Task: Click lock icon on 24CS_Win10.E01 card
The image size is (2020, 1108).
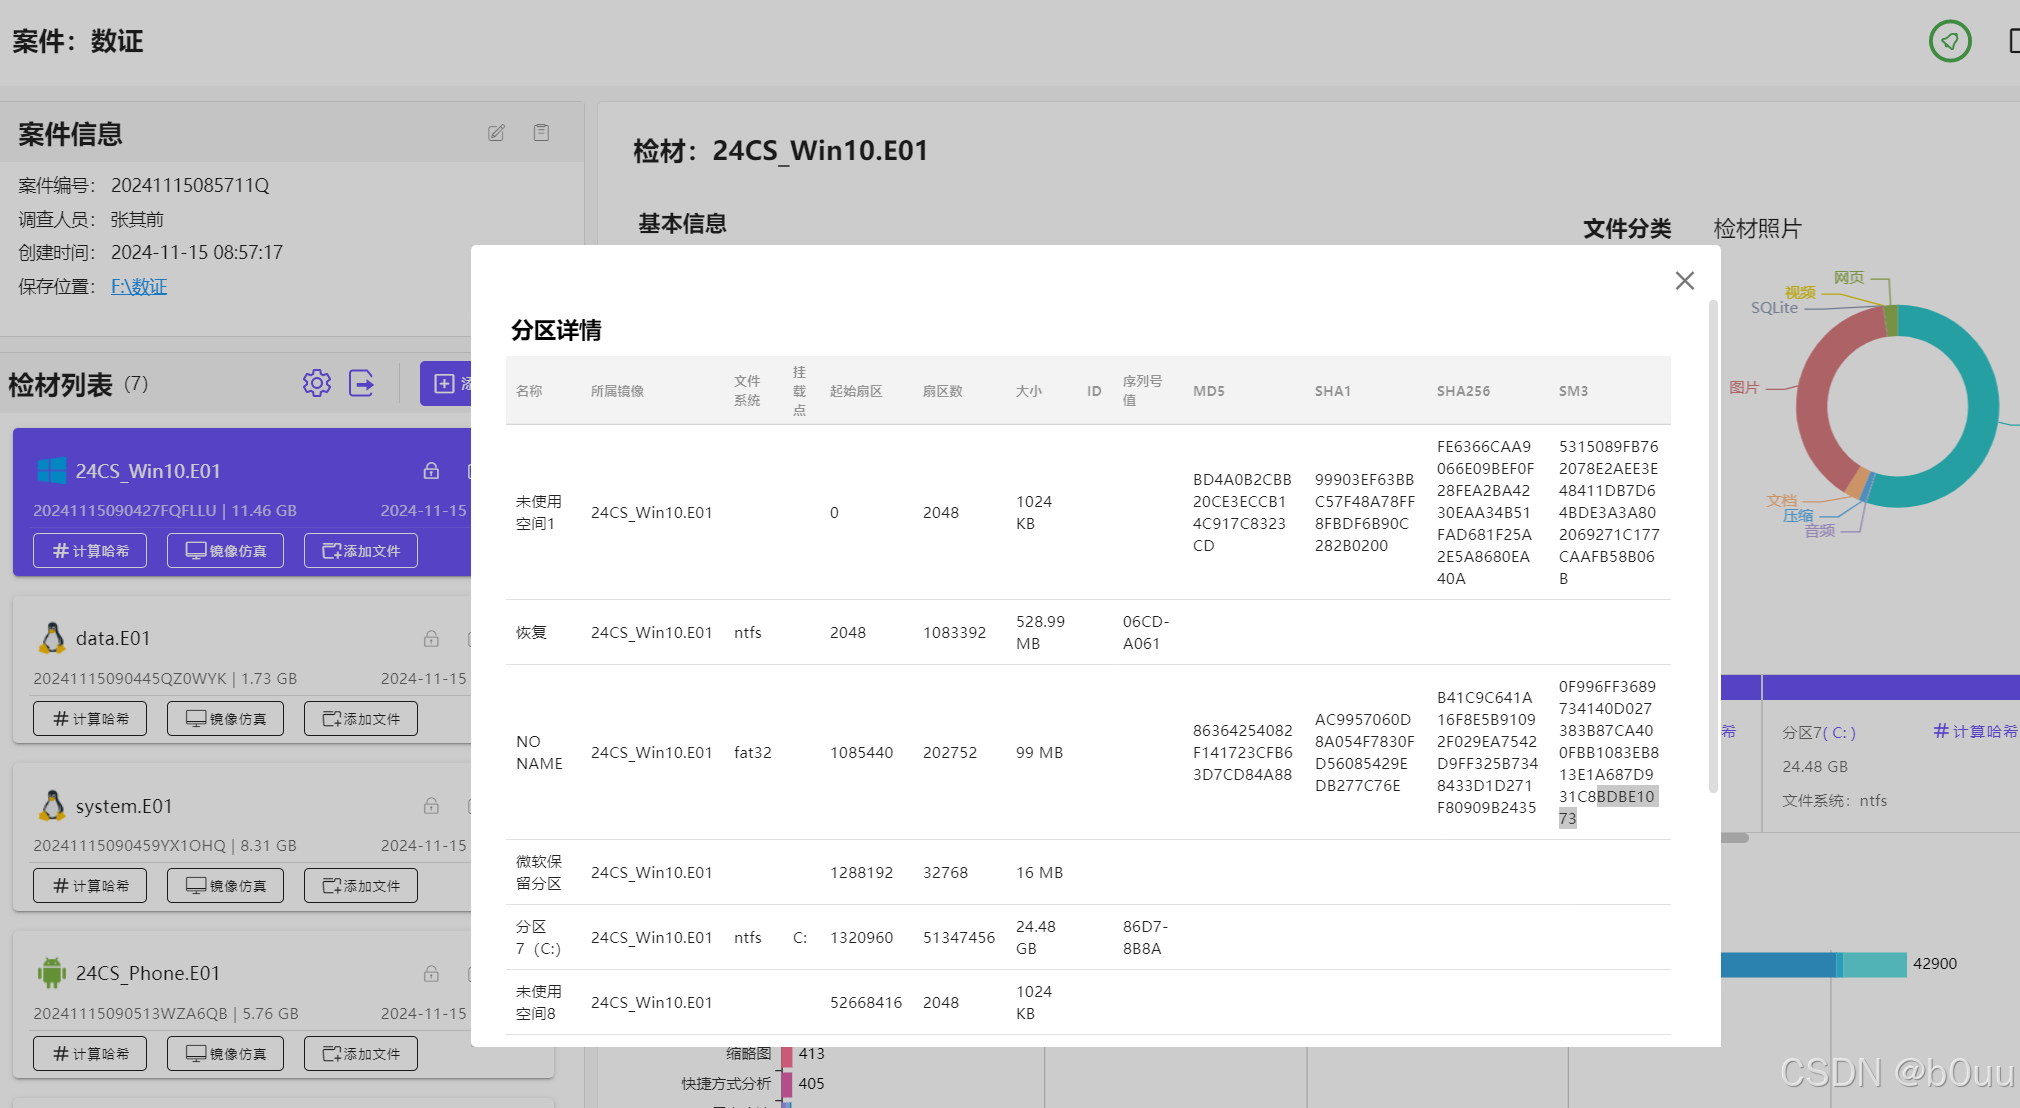Action: click(431, 470)
